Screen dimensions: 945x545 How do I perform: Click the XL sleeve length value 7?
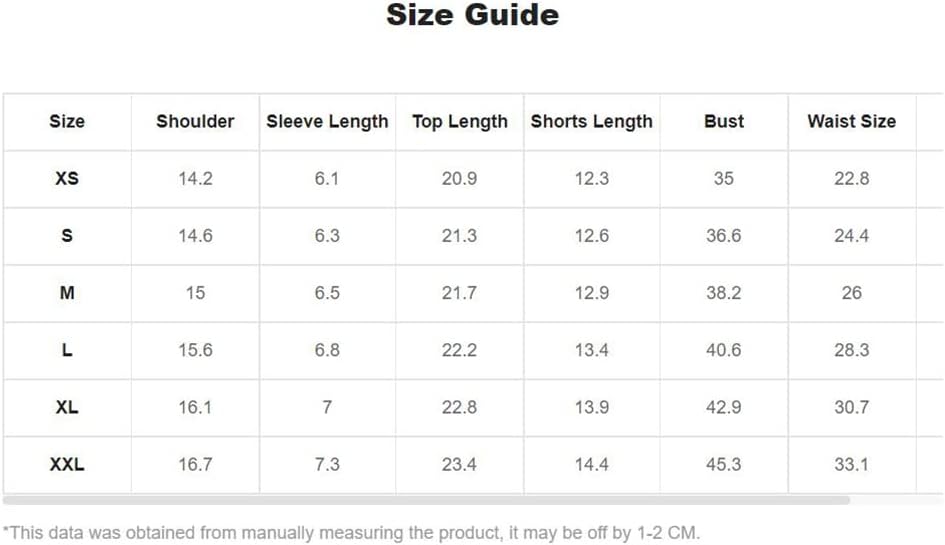pyautogui.click(x=327, y=407)
